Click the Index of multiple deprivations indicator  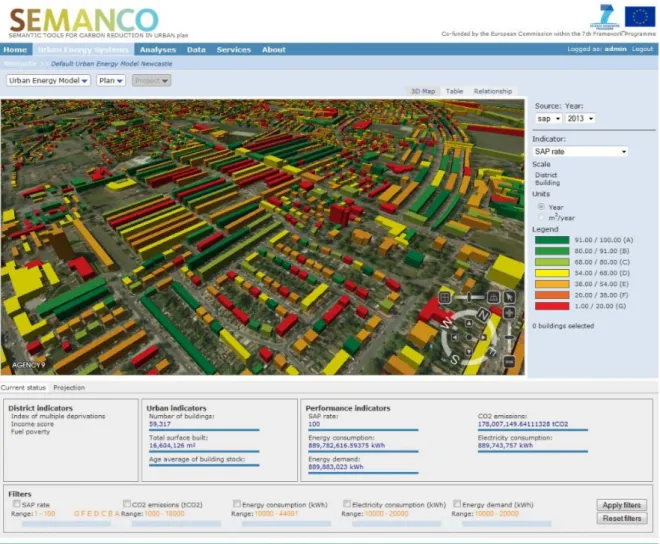click(x=58, y=416)
